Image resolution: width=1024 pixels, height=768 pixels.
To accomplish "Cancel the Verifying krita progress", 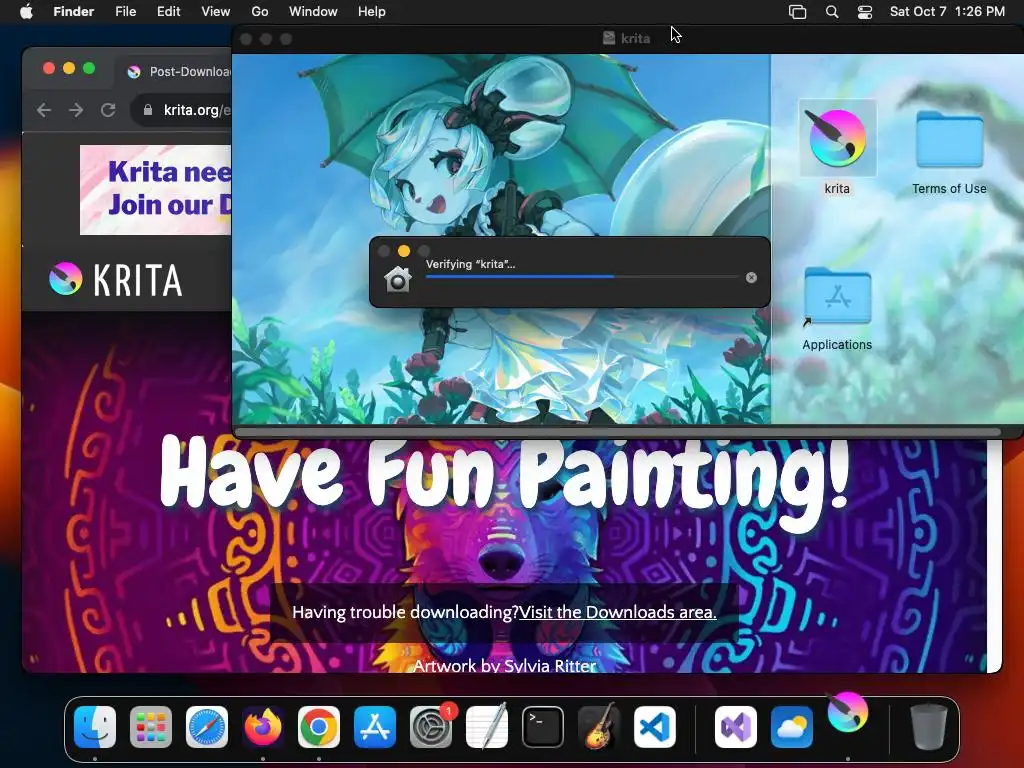I will 752,278.
